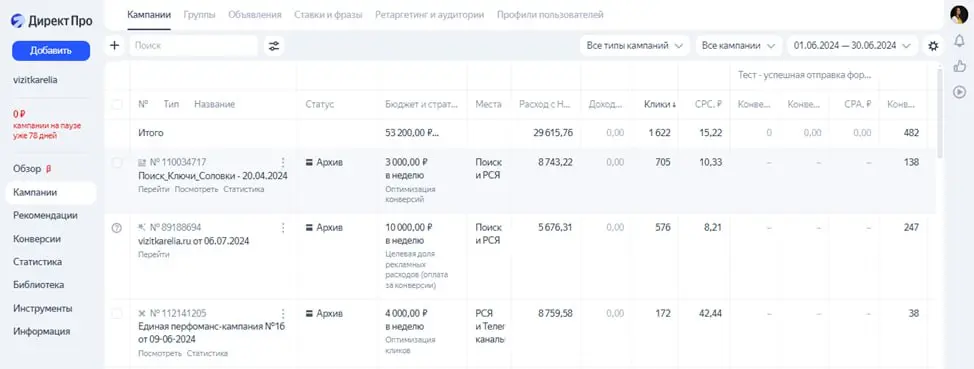Viewport: 974px width, 369px height.
Task: Click the type icon of campaign 110034717
Action: click(142, 163)
